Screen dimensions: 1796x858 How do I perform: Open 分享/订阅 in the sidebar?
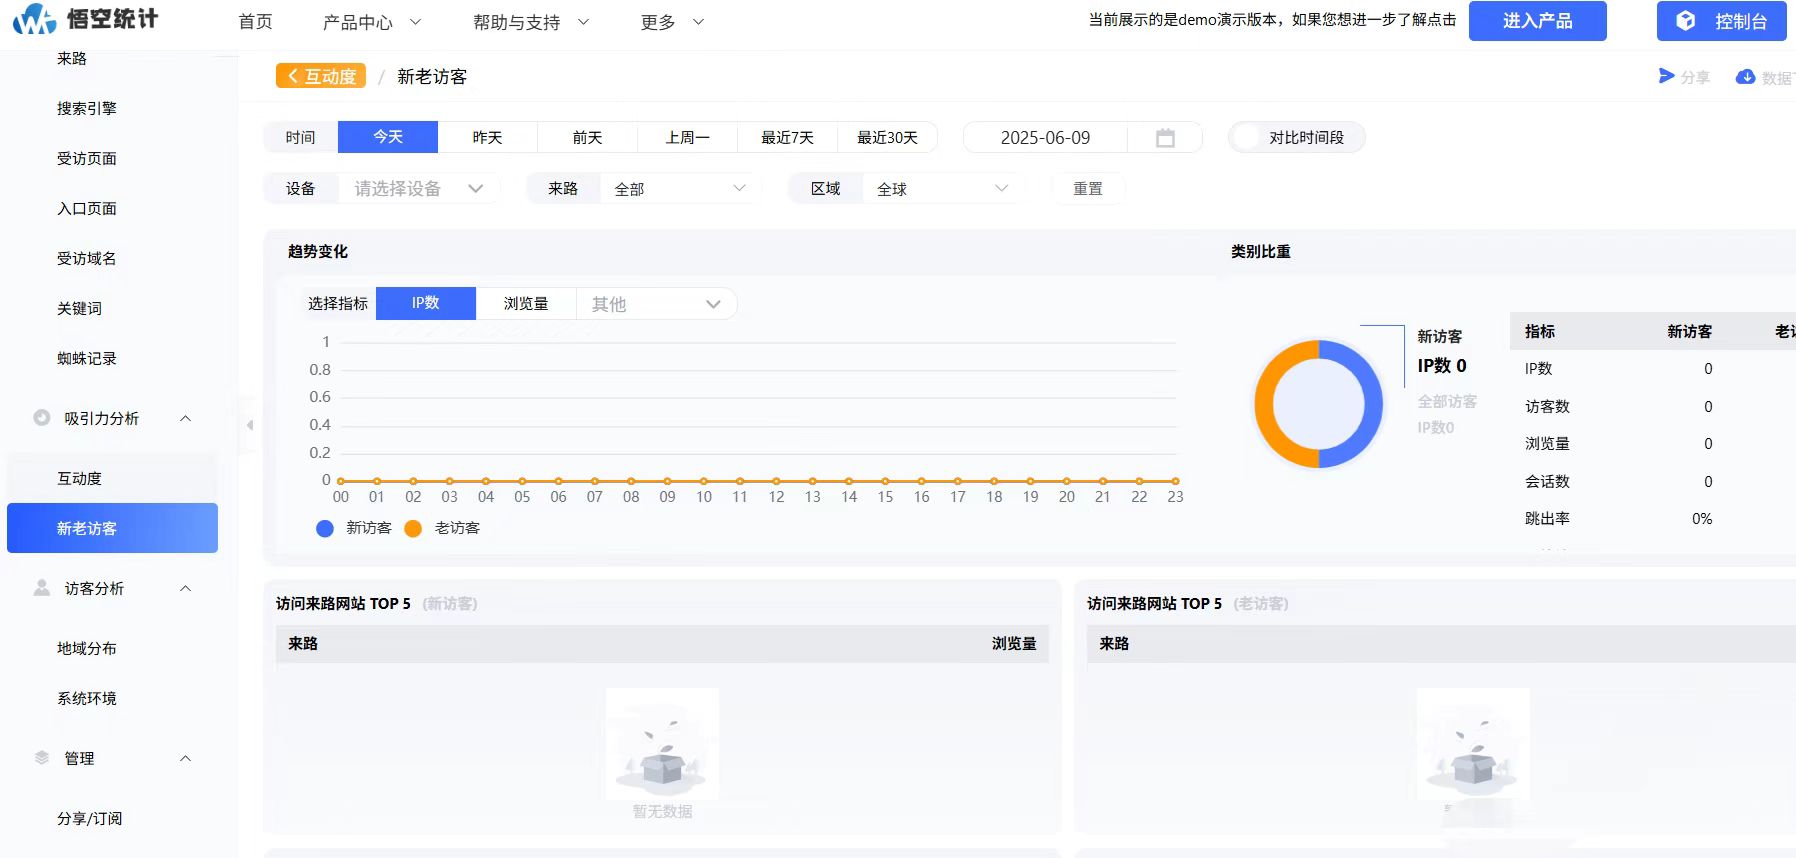(x=90, y=818)
